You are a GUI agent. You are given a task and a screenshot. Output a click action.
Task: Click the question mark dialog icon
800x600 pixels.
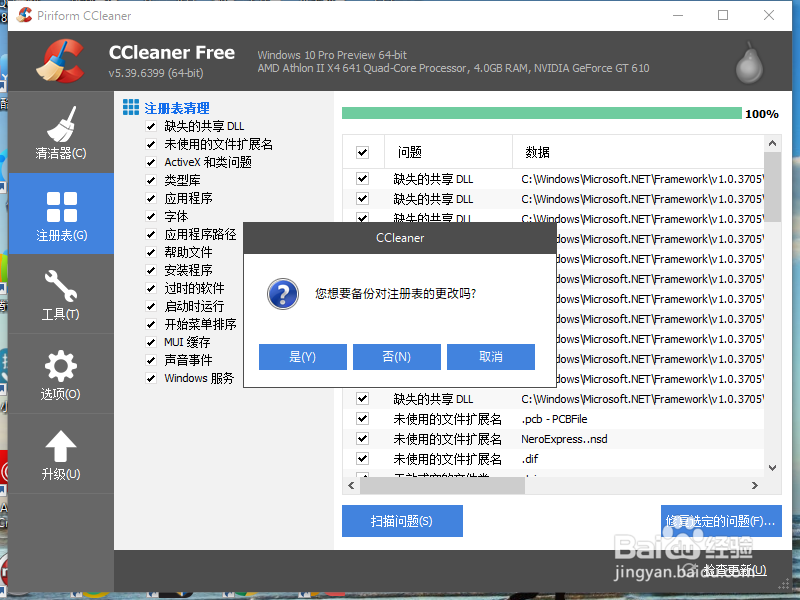(283, 294)
